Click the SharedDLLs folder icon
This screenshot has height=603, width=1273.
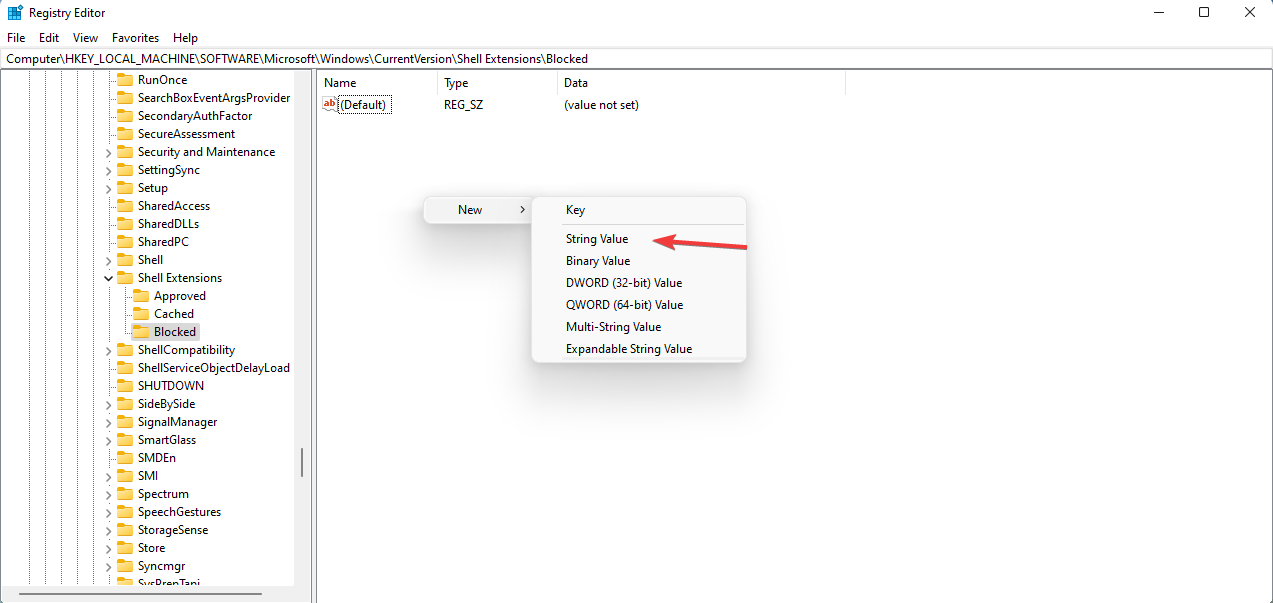point(125,224)
